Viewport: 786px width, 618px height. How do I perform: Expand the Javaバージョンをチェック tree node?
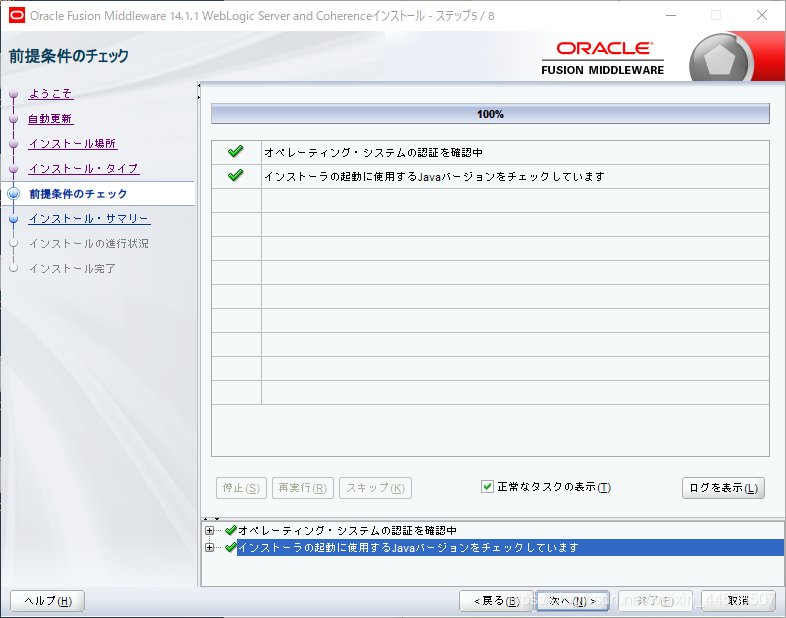pos(210,547)
